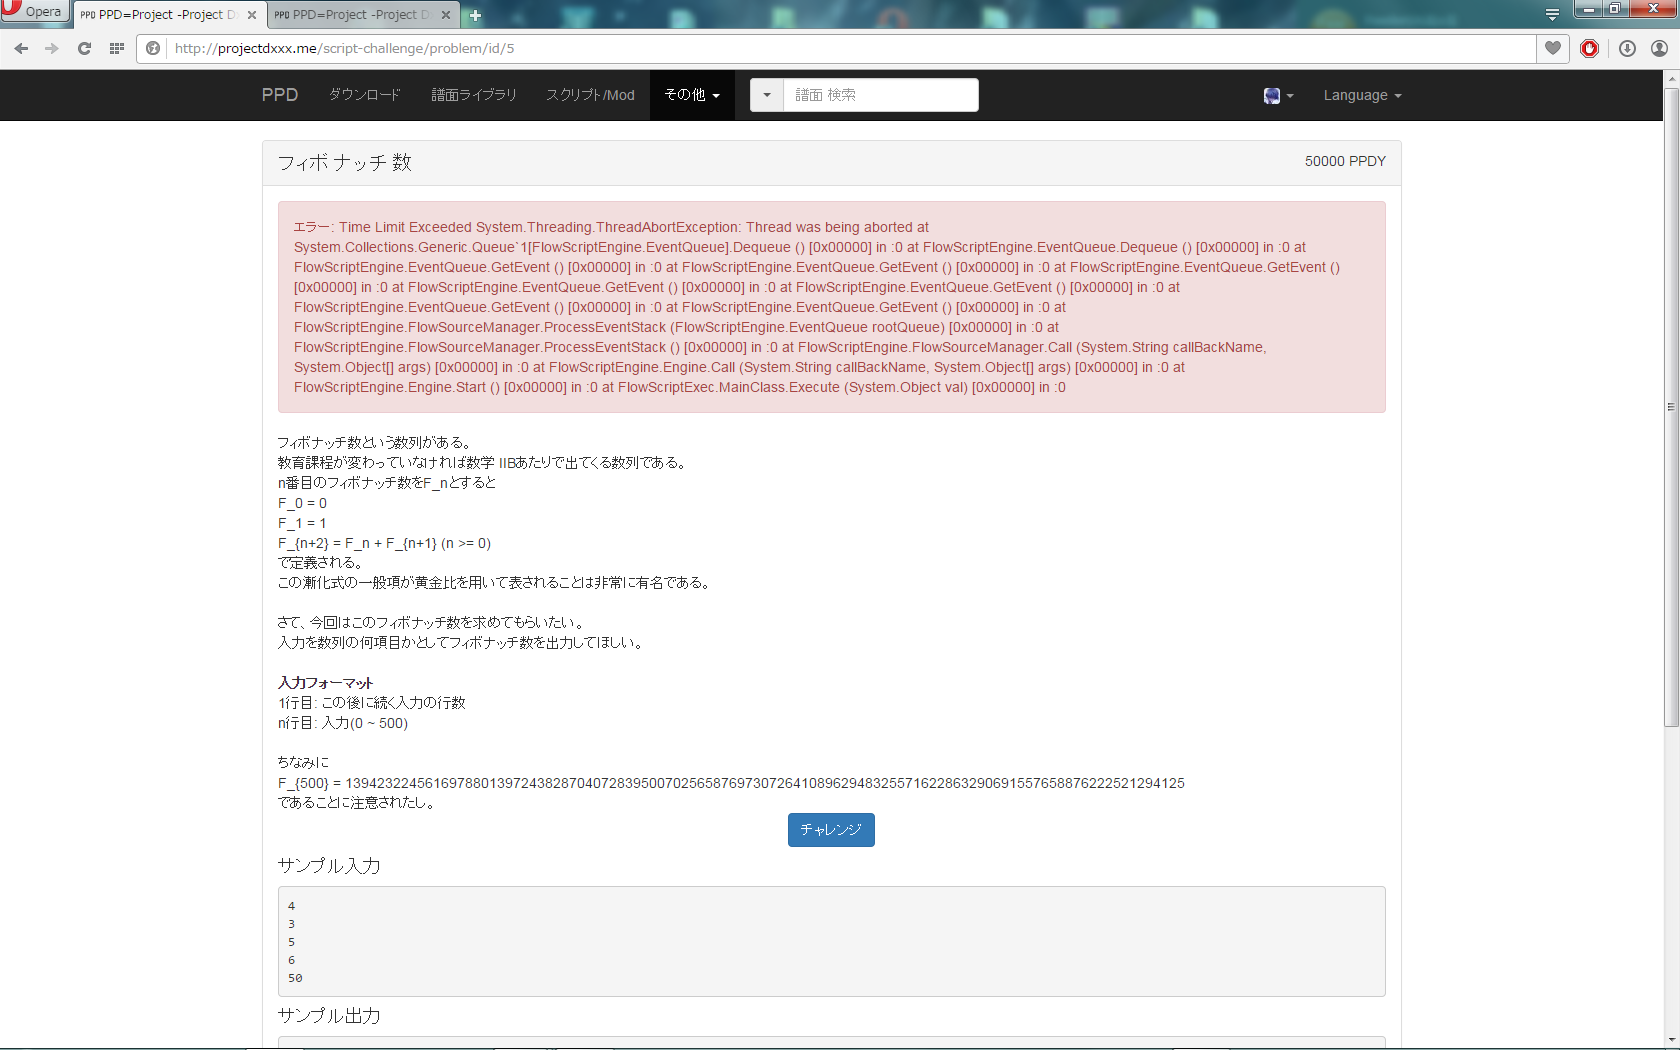Click the new tab plus button

tap(476, 15)
